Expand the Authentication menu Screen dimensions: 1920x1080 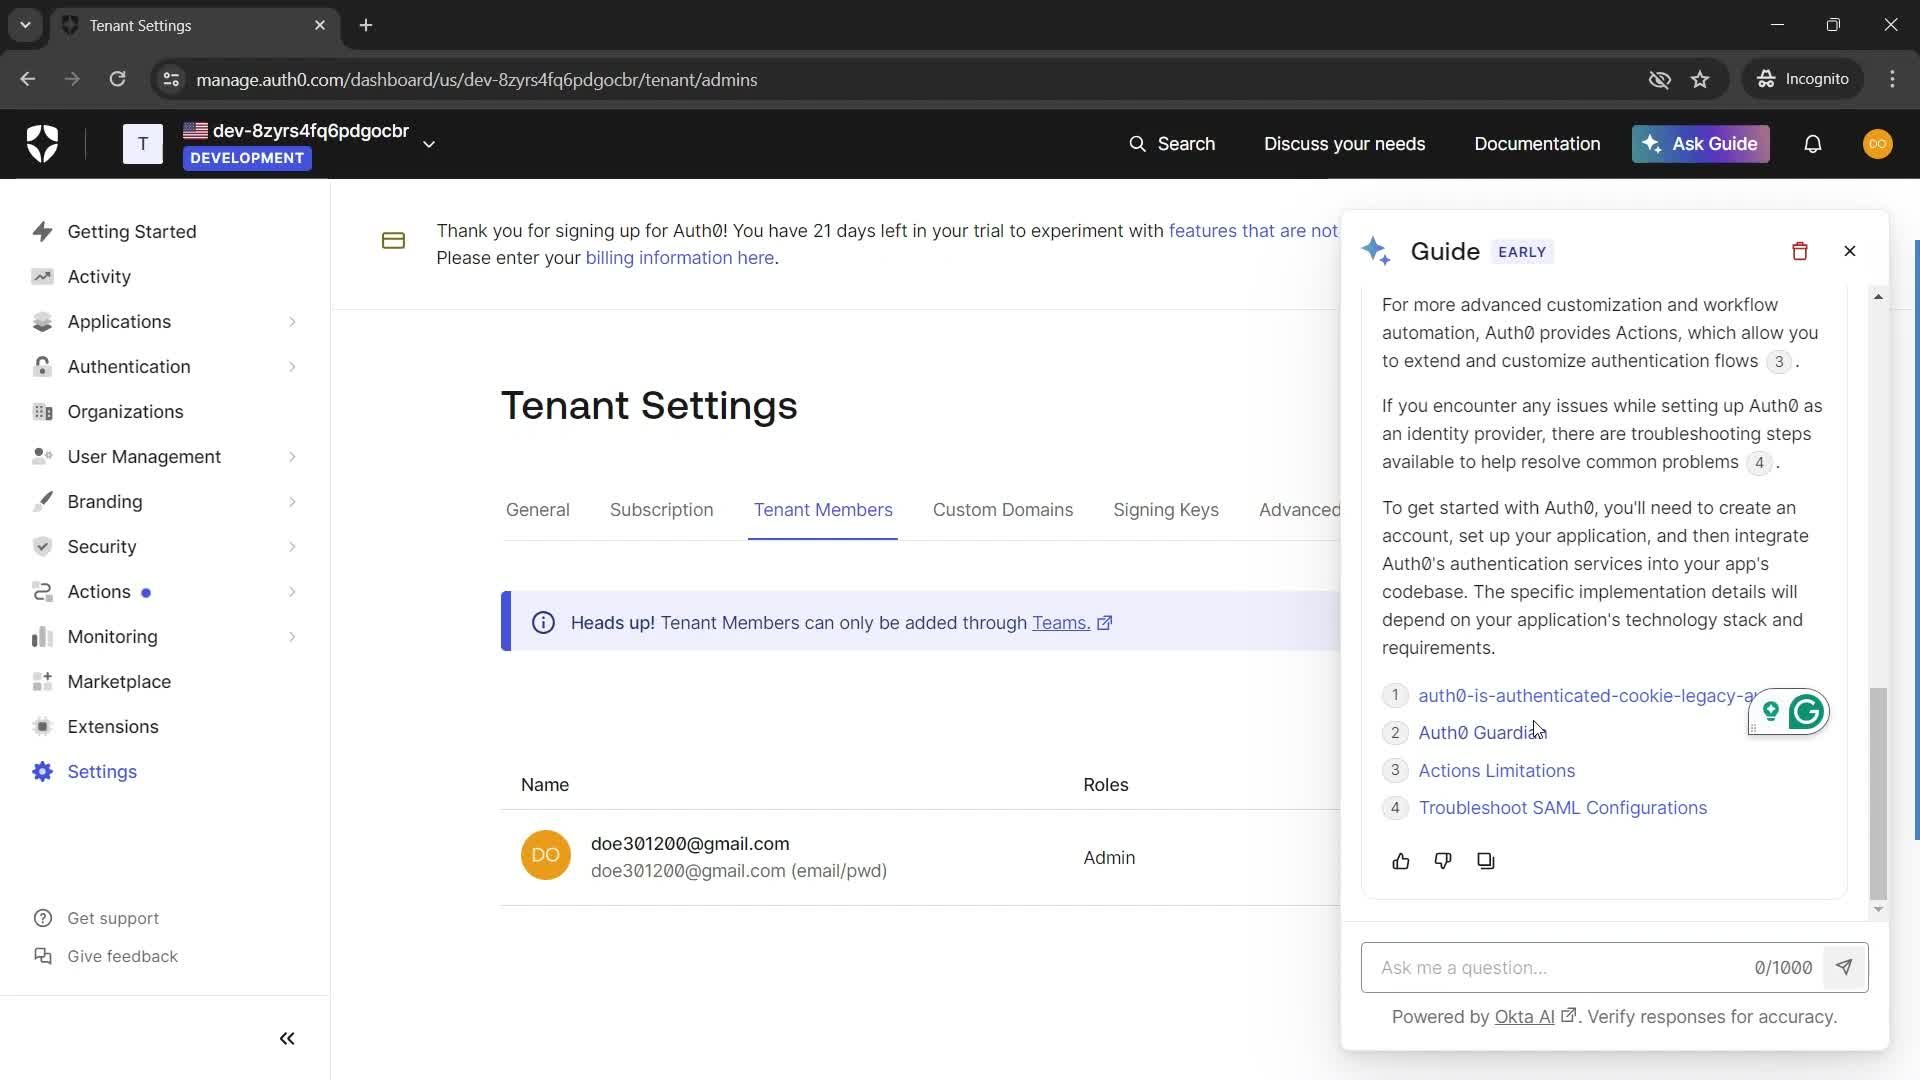tap(292, 367)
